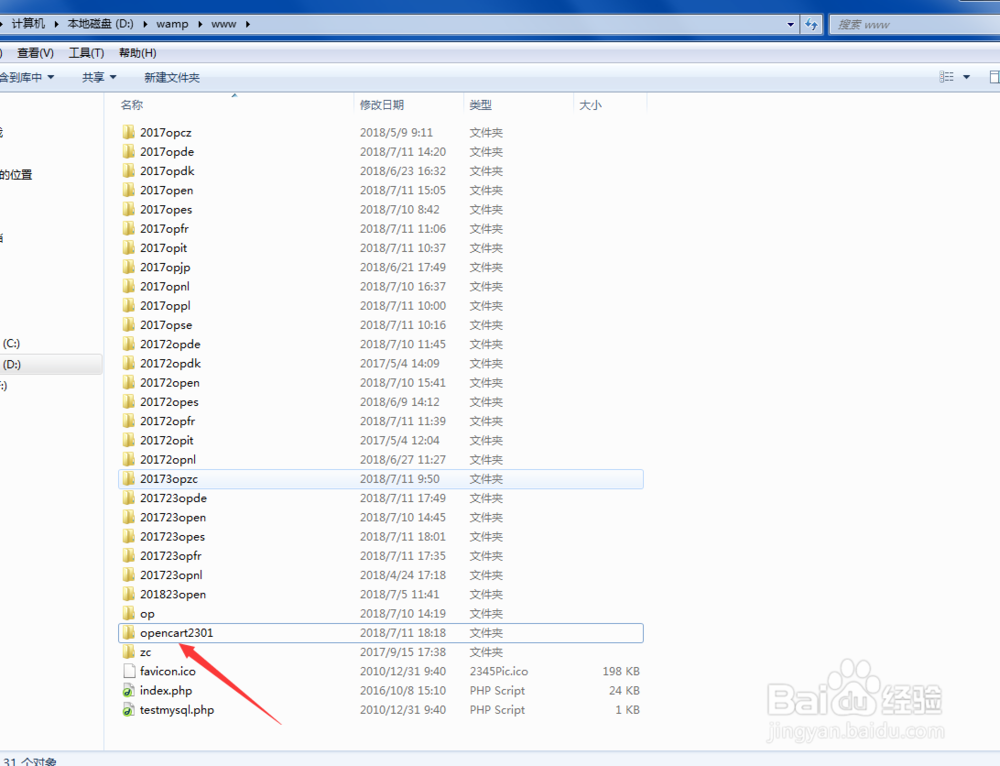
Task: Select the 20172open folder icon
Action: pos(129,382)
